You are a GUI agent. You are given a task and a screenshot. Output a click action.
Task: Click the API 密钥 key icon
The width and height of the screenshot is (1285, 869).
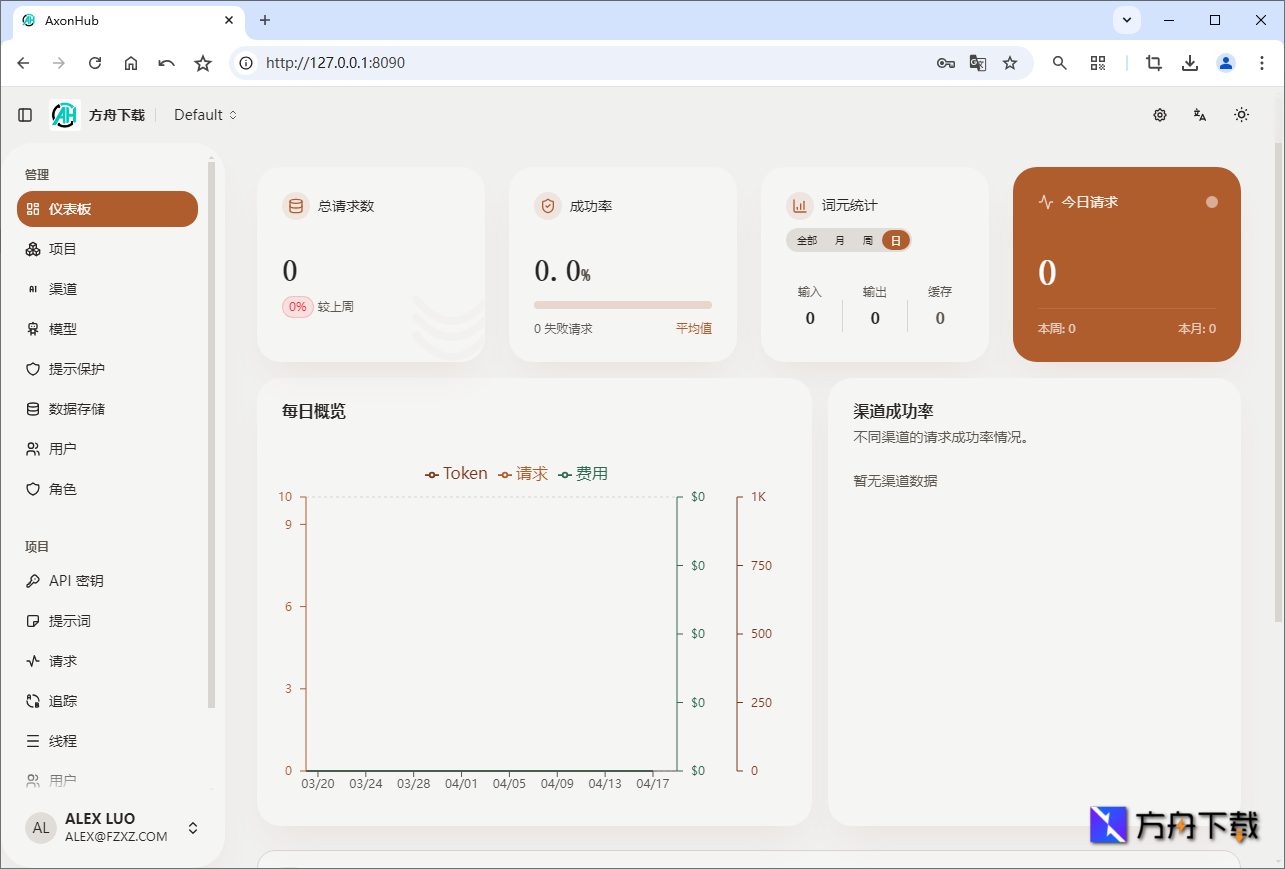(33, 580)
